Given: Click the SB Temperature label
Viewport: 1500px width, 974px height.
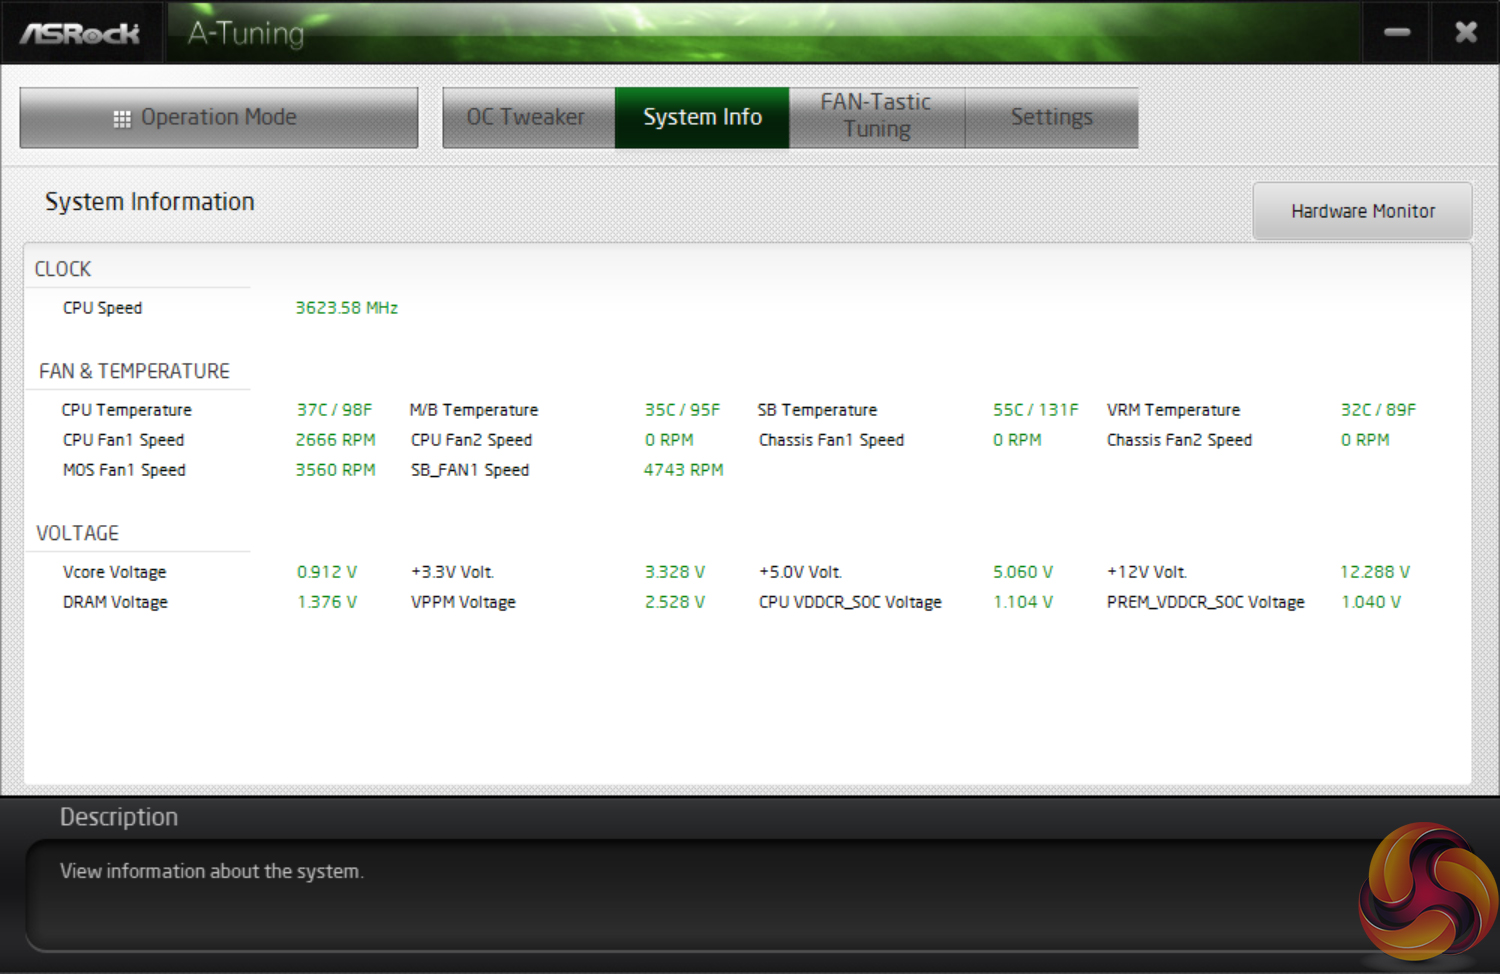Looking at the screenshot, I should tap(817, 410).
